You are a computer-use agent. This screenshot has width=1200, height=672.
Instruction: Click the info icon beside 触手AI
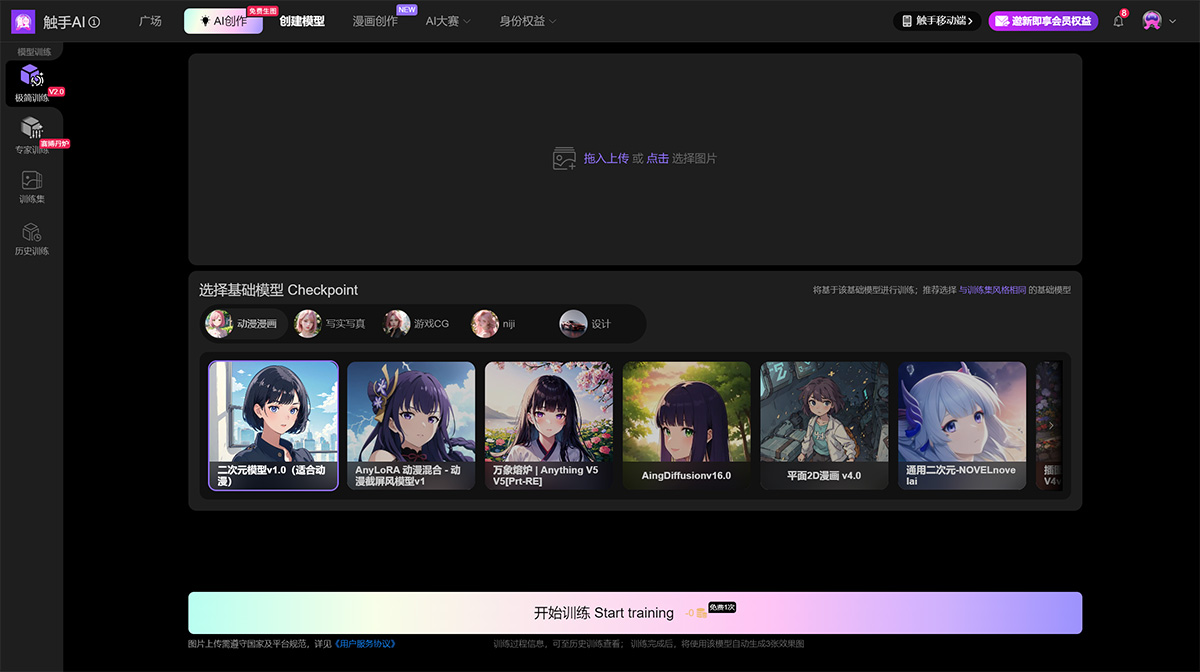94,22
